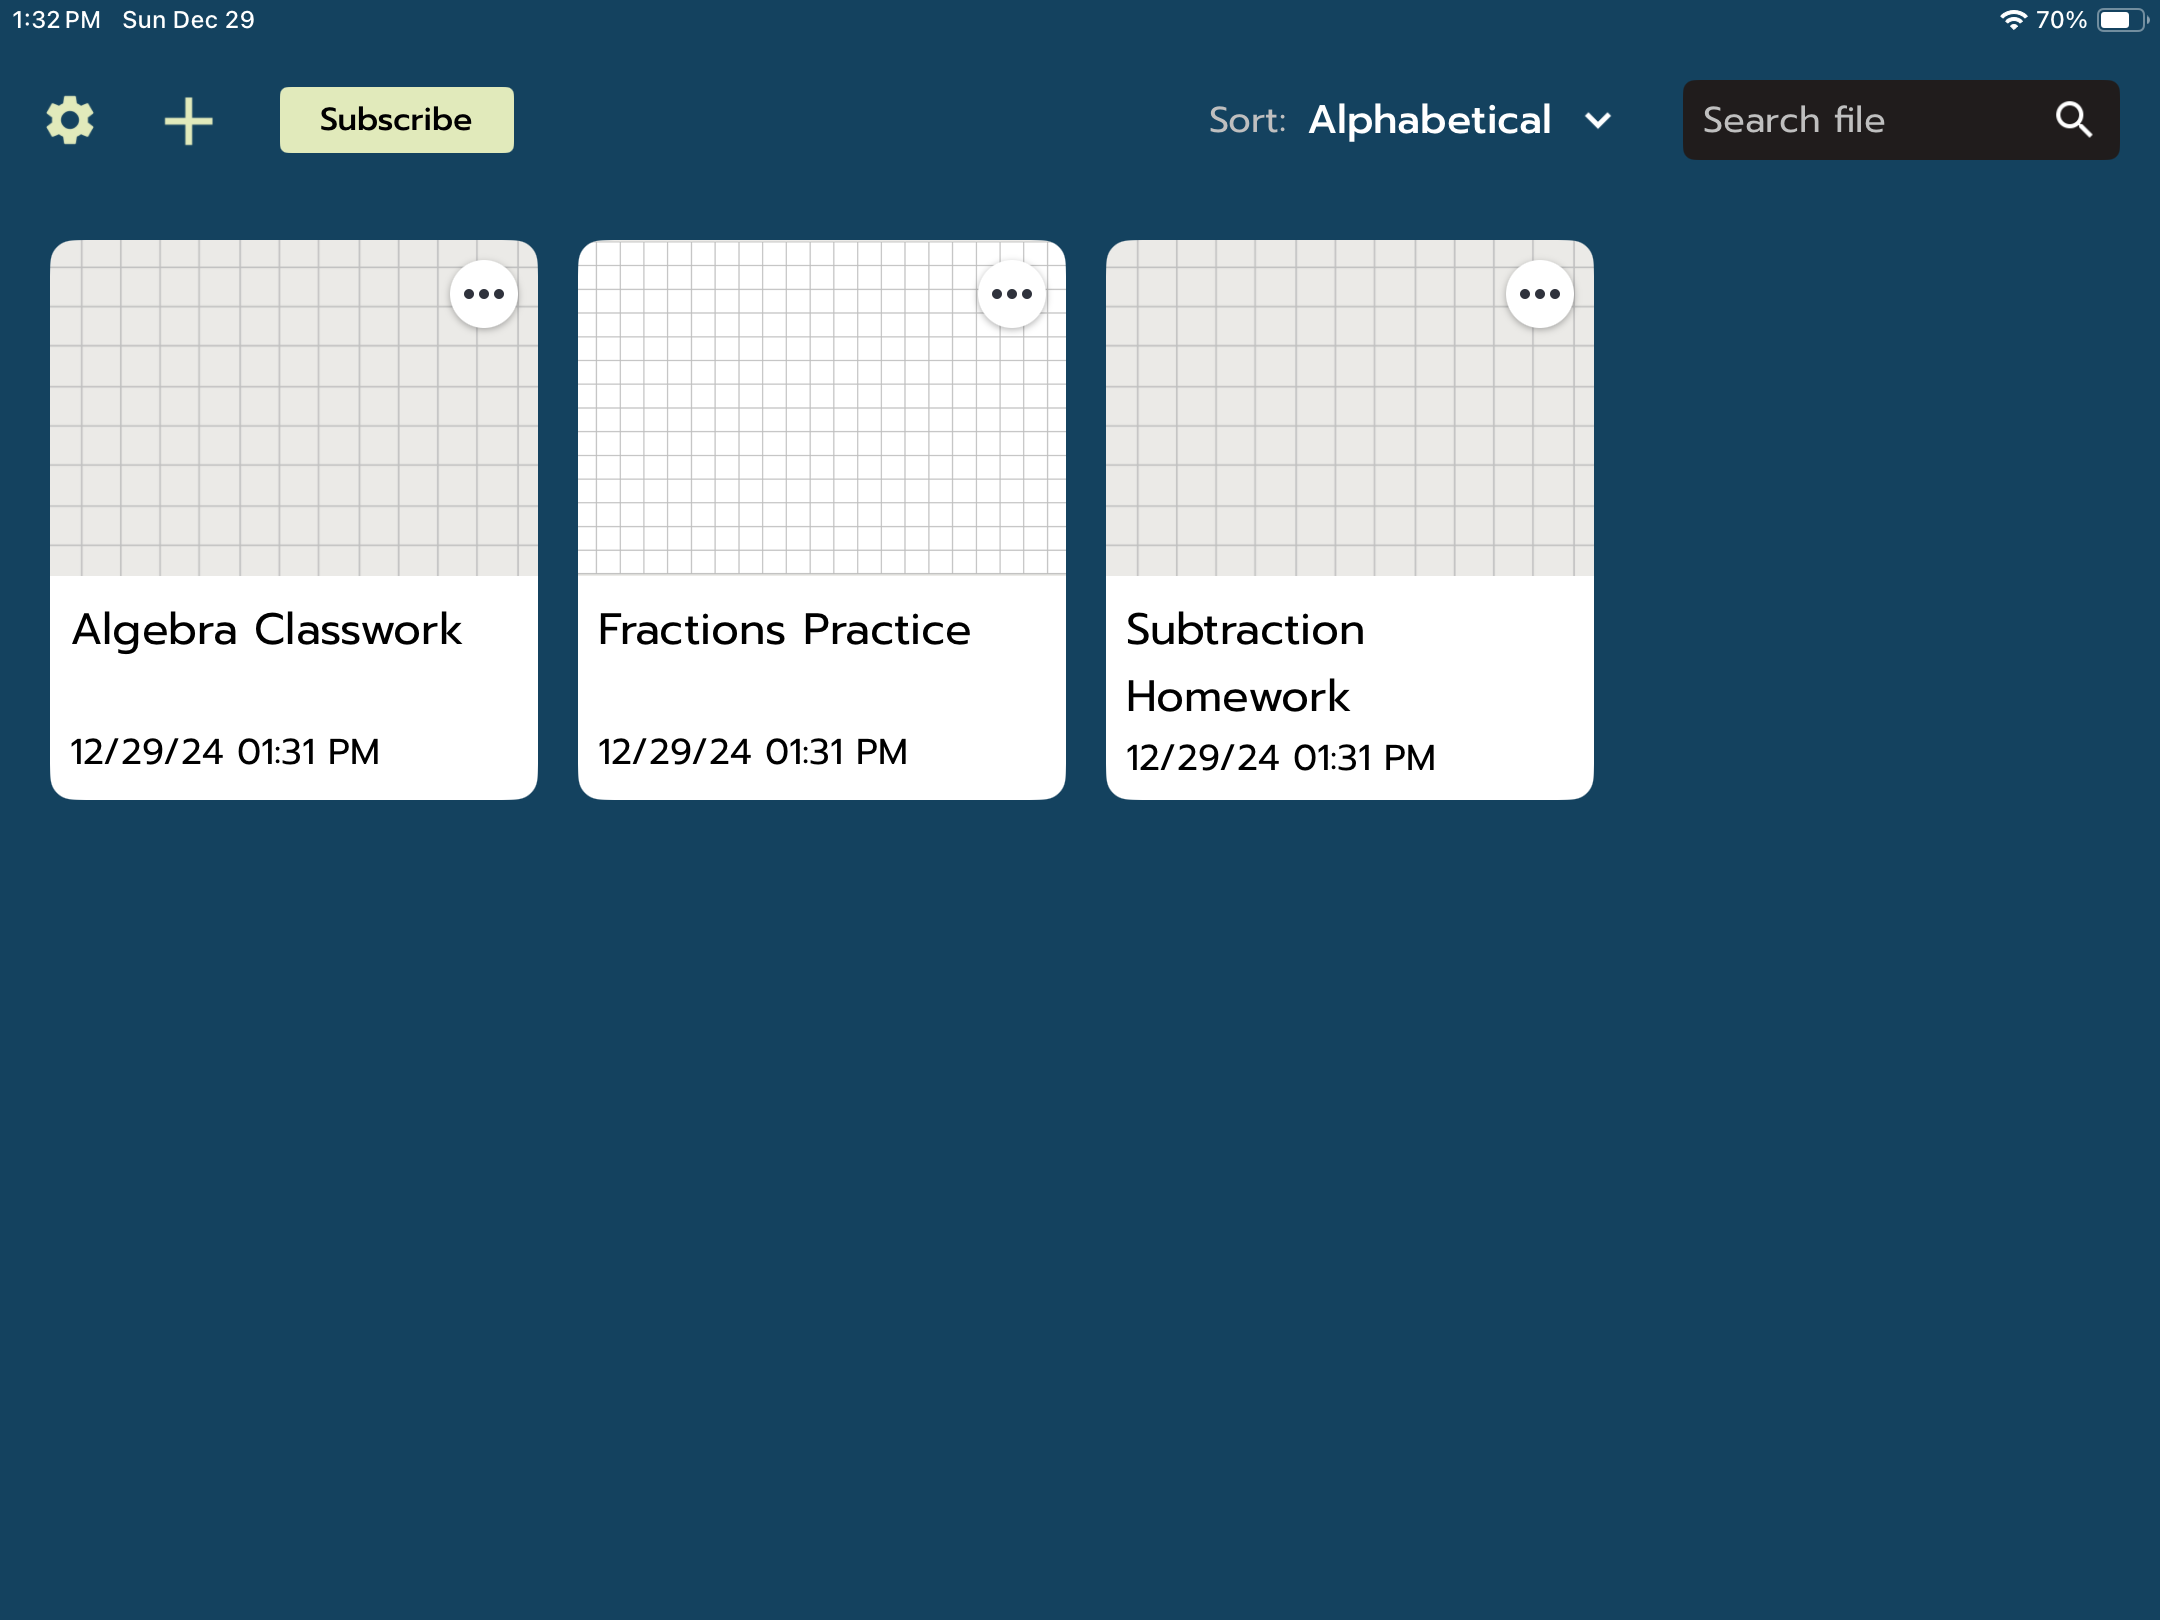
Task: Create a new file with the plus icon
Action: tap(189, 119)
